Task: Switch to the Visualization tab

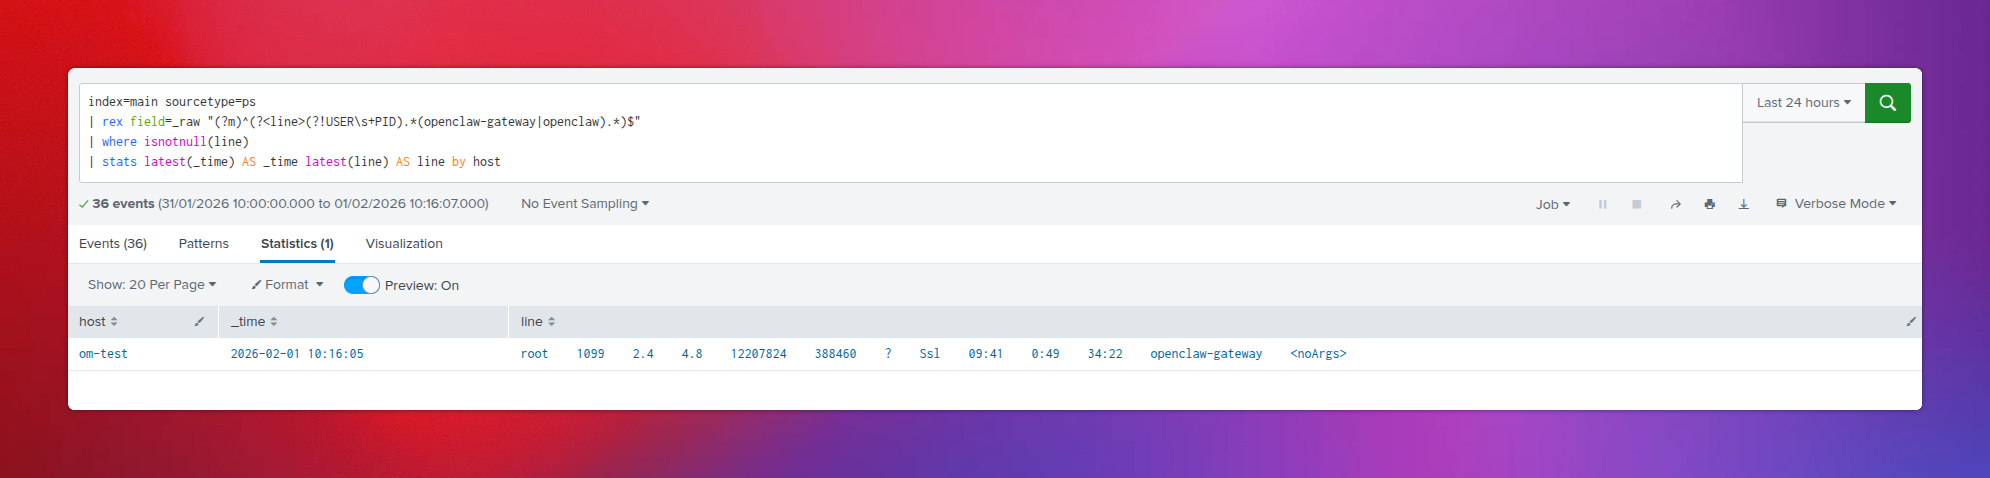Action: tap(404, 244)
